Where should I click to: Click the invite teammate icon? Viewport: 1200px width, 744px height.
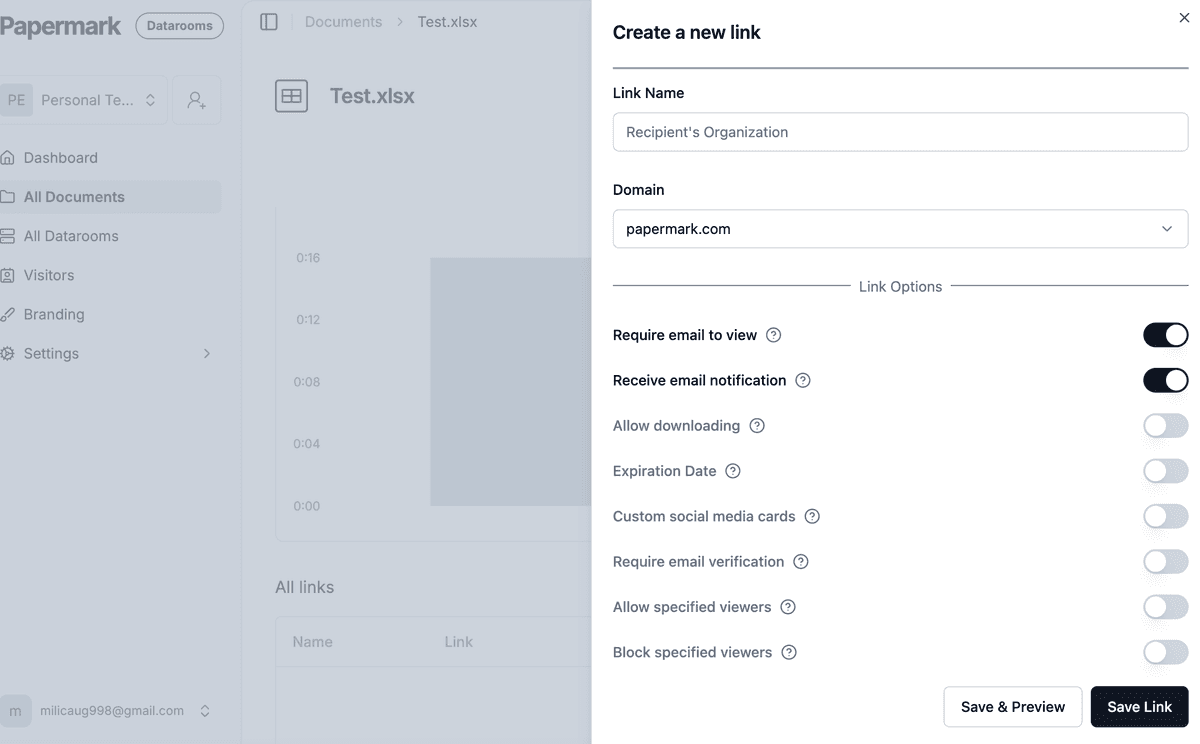[x=196, y=100]
